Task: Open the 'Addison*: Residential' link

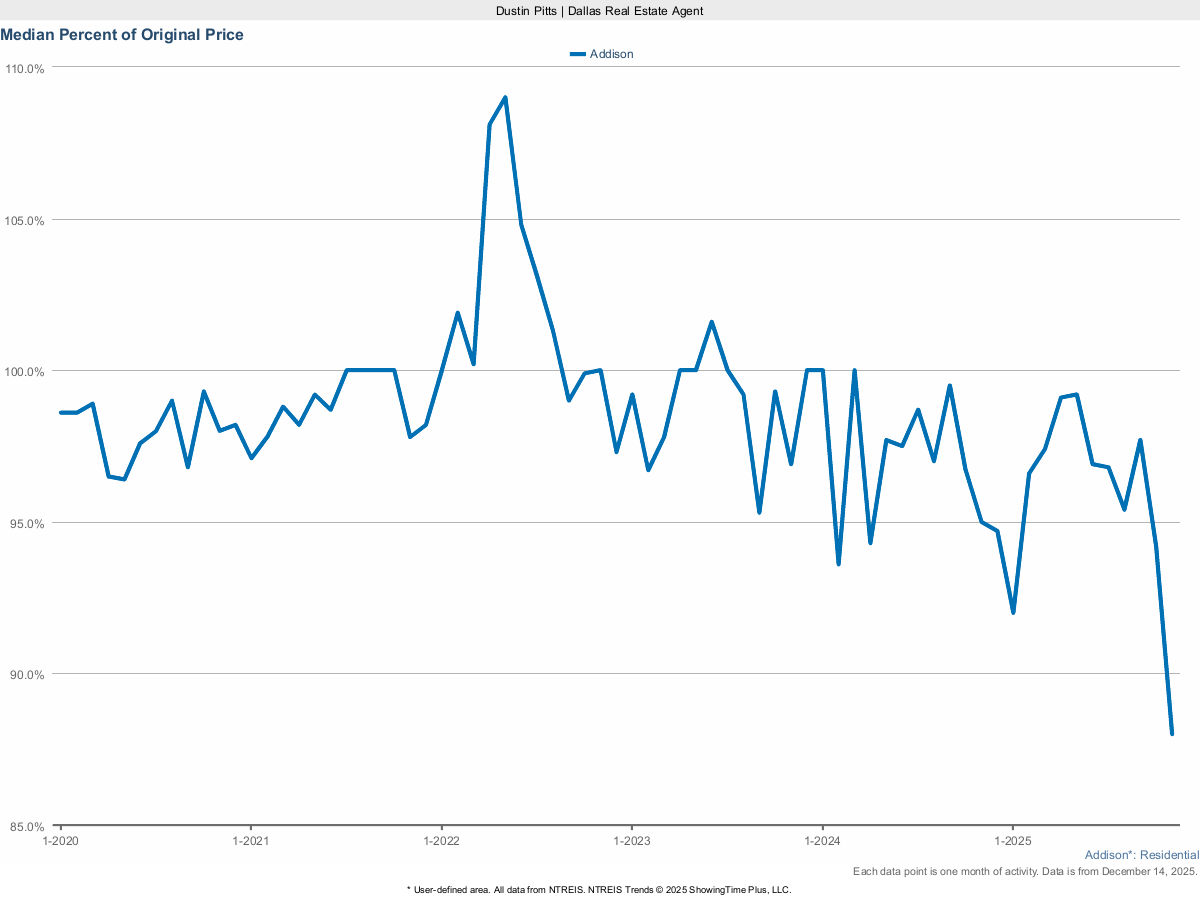Action: tap(1141, 855)
